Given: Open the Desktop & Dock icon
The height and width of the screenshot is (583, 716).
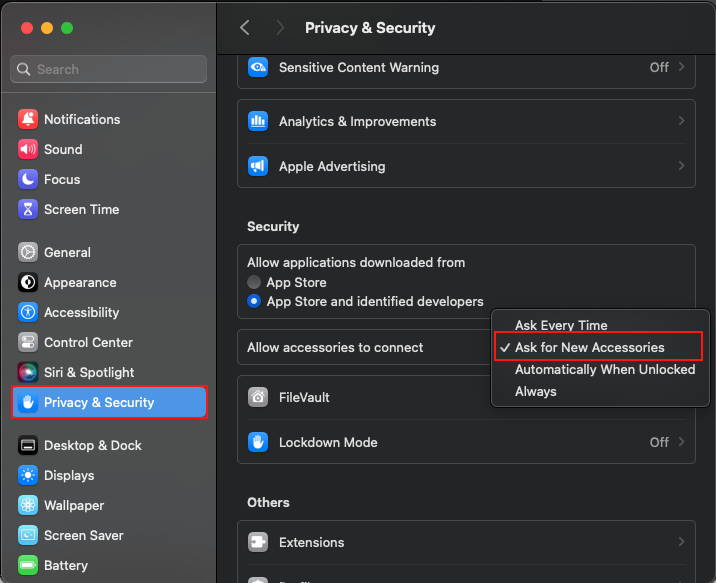Looking at the screenshot, I should (28, 445).
